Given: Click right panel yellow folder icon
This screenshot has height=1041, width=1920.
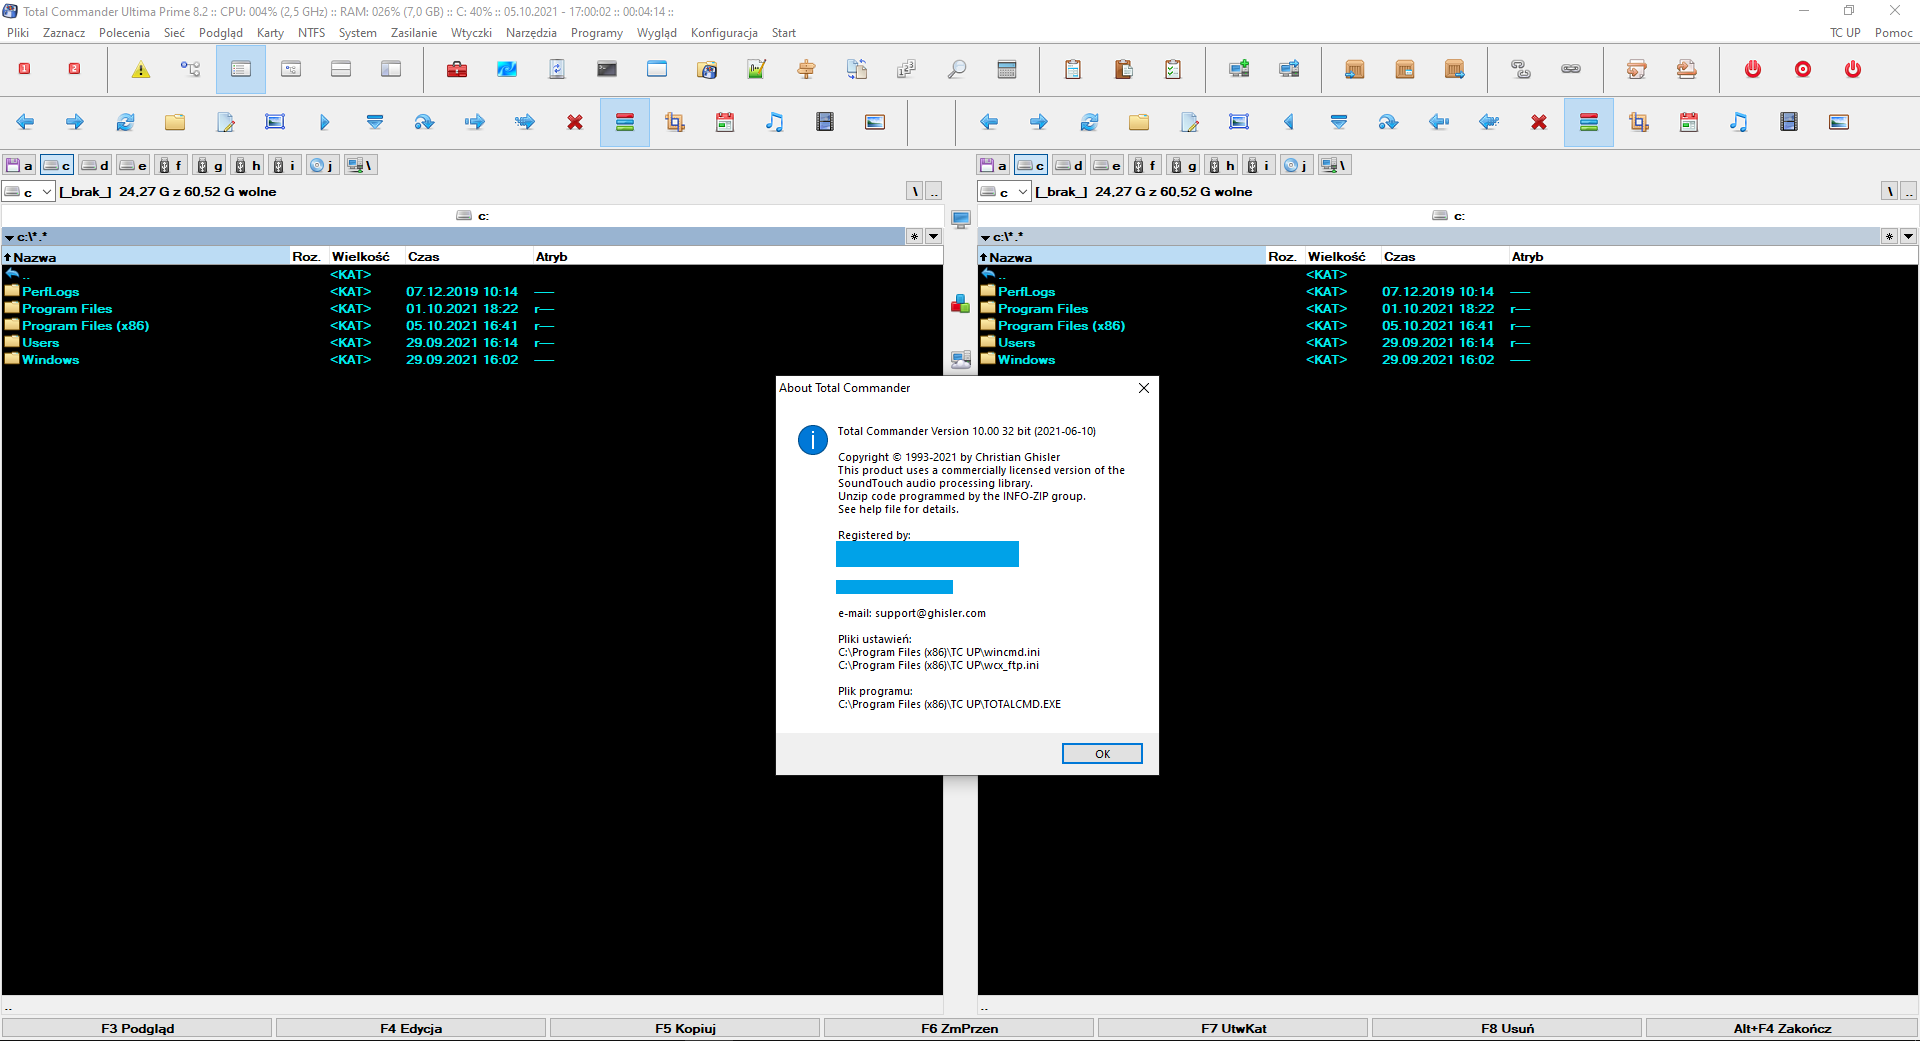Looking at the screenshot, I should [1139, 122].
